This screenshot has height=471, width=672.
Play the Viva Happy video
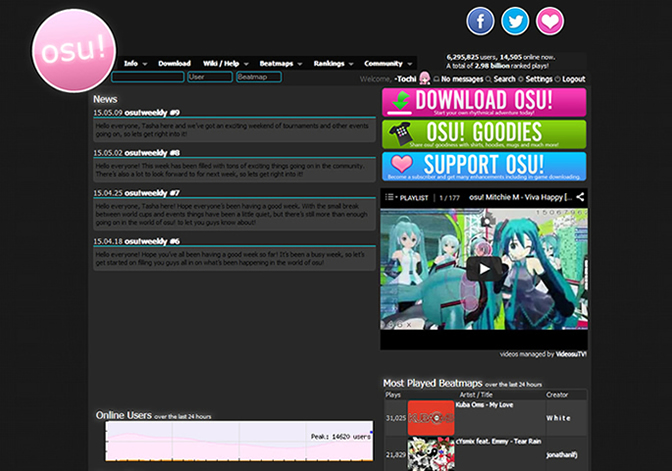pos(484,269)
